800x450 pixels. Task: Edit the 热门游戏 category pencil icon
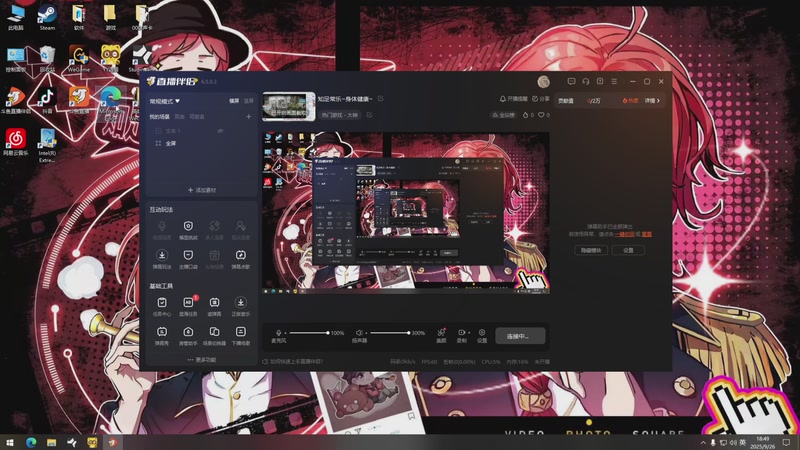click(369, 115)
